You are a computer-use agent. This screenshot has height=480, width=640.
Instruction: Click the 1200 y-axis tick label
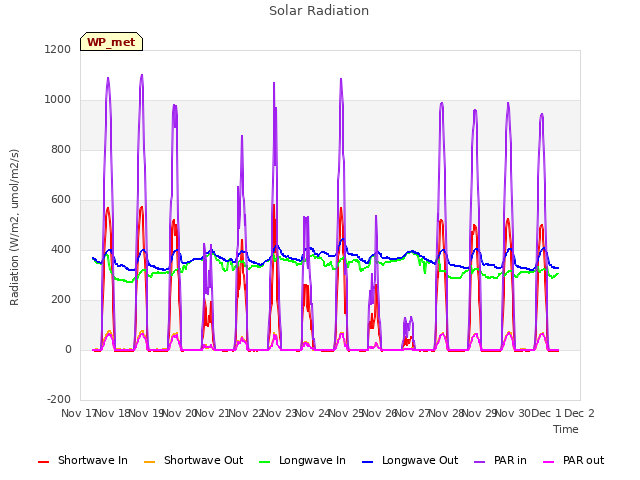click(x=58, y=49)
